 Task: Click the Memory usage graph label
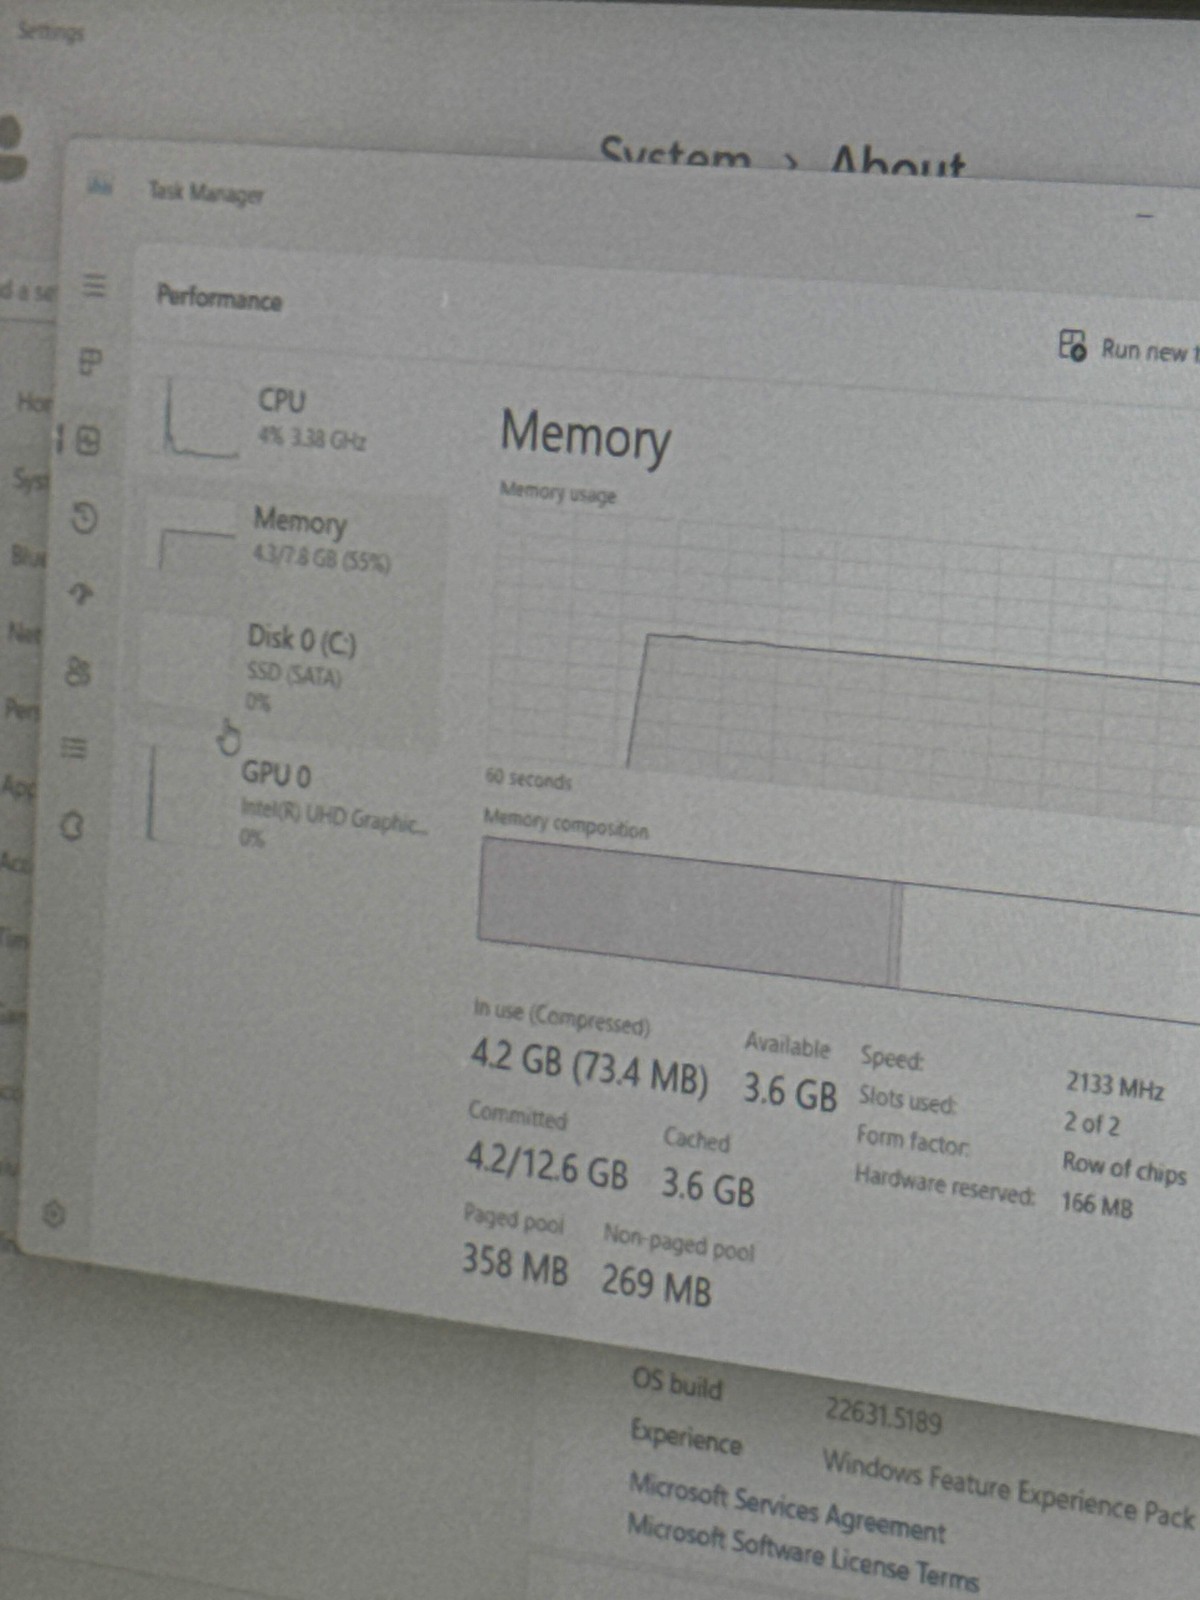tap(558, 492)
